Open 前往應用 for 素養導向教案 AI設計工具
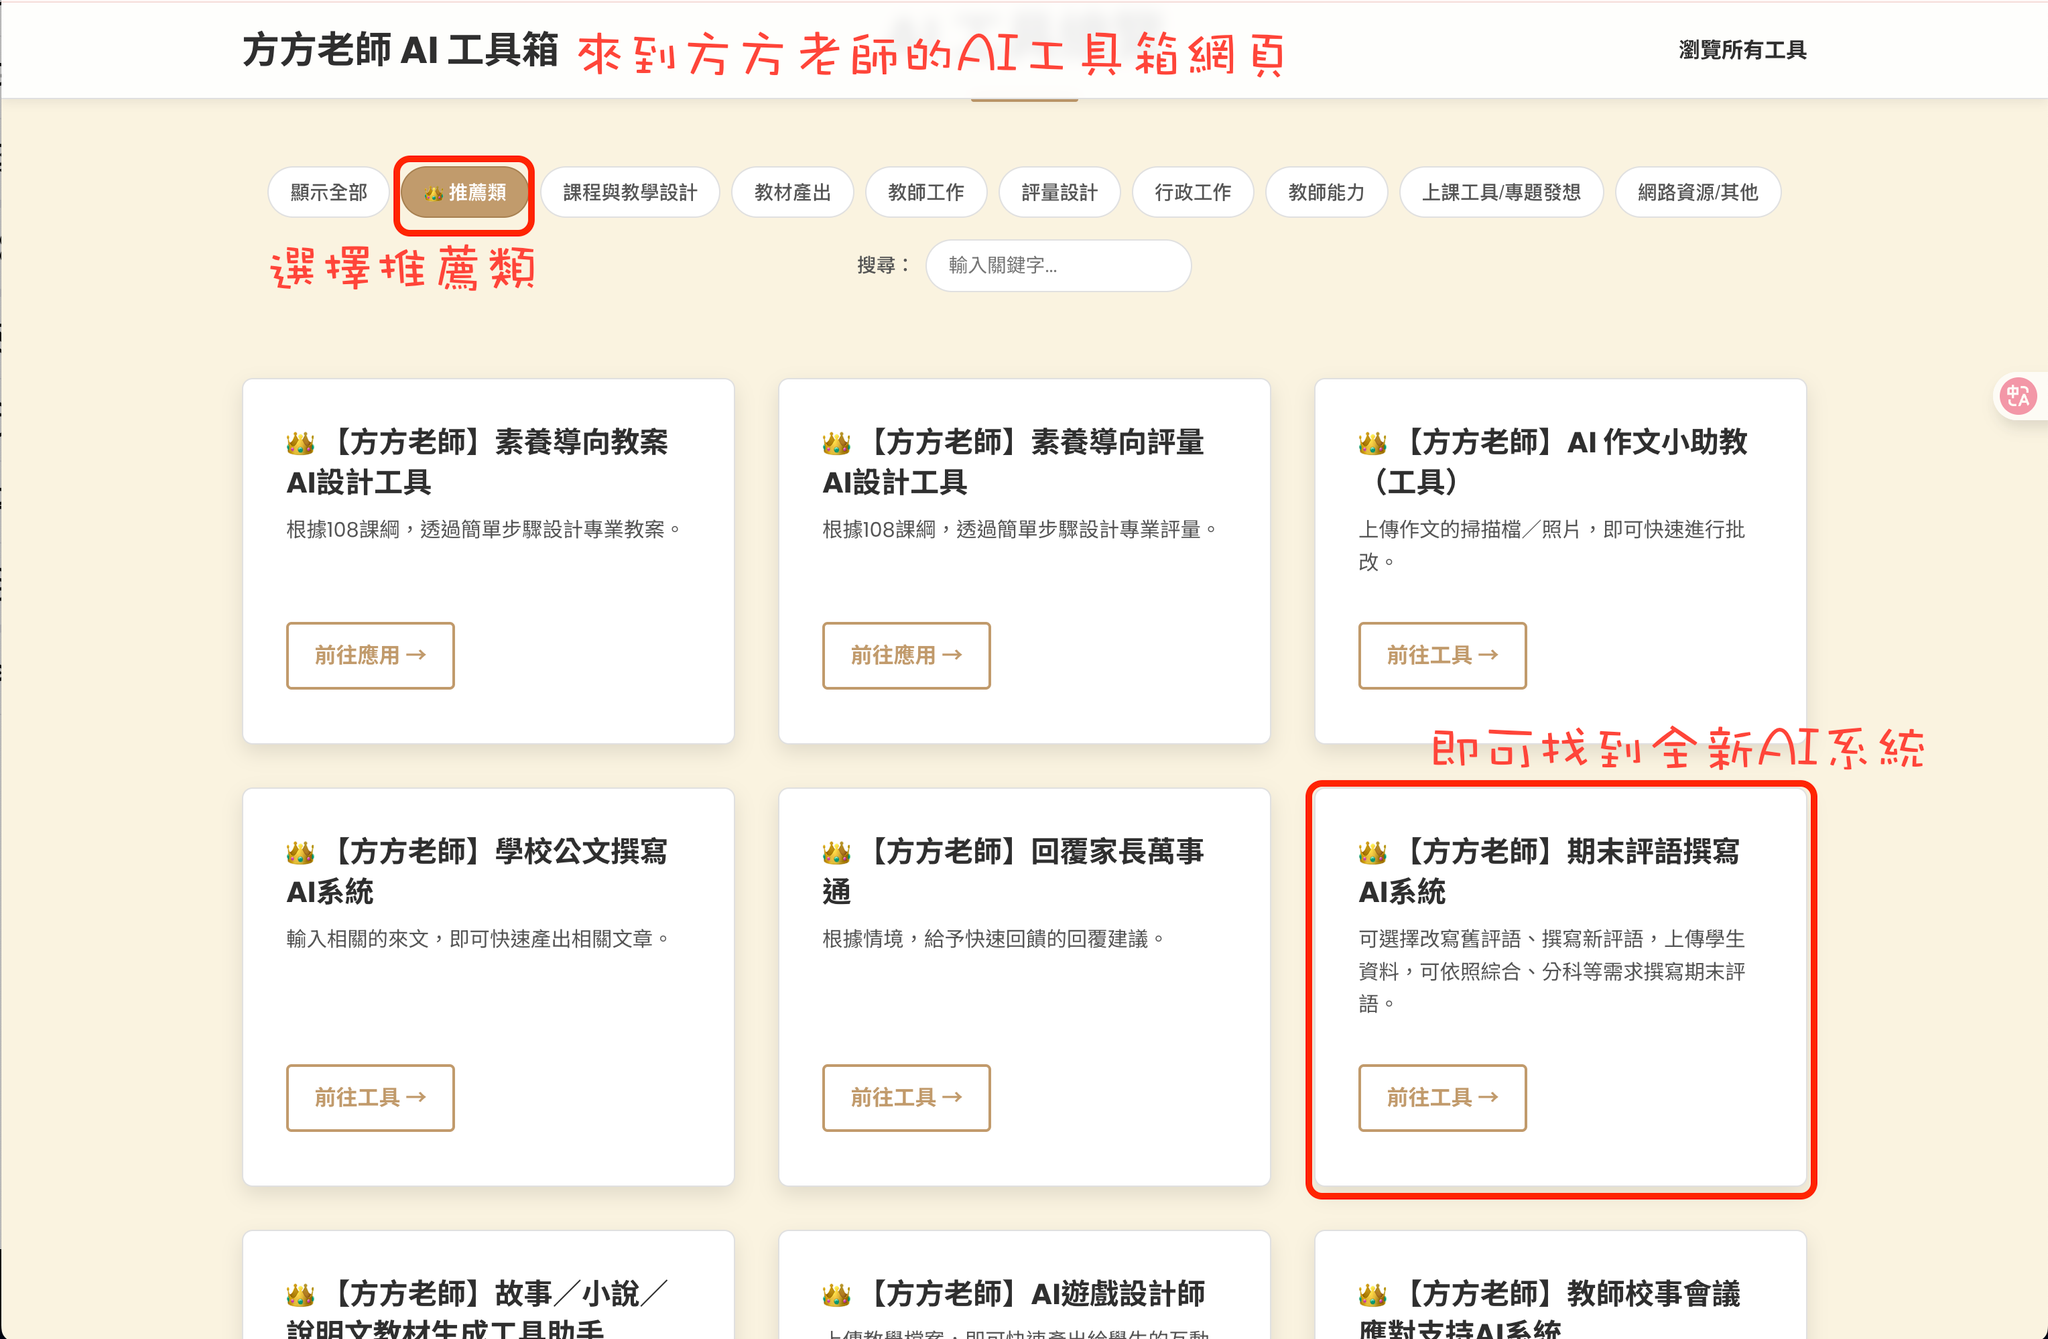Screen dimensions: 2048x1339 click(x=370, y=656)
